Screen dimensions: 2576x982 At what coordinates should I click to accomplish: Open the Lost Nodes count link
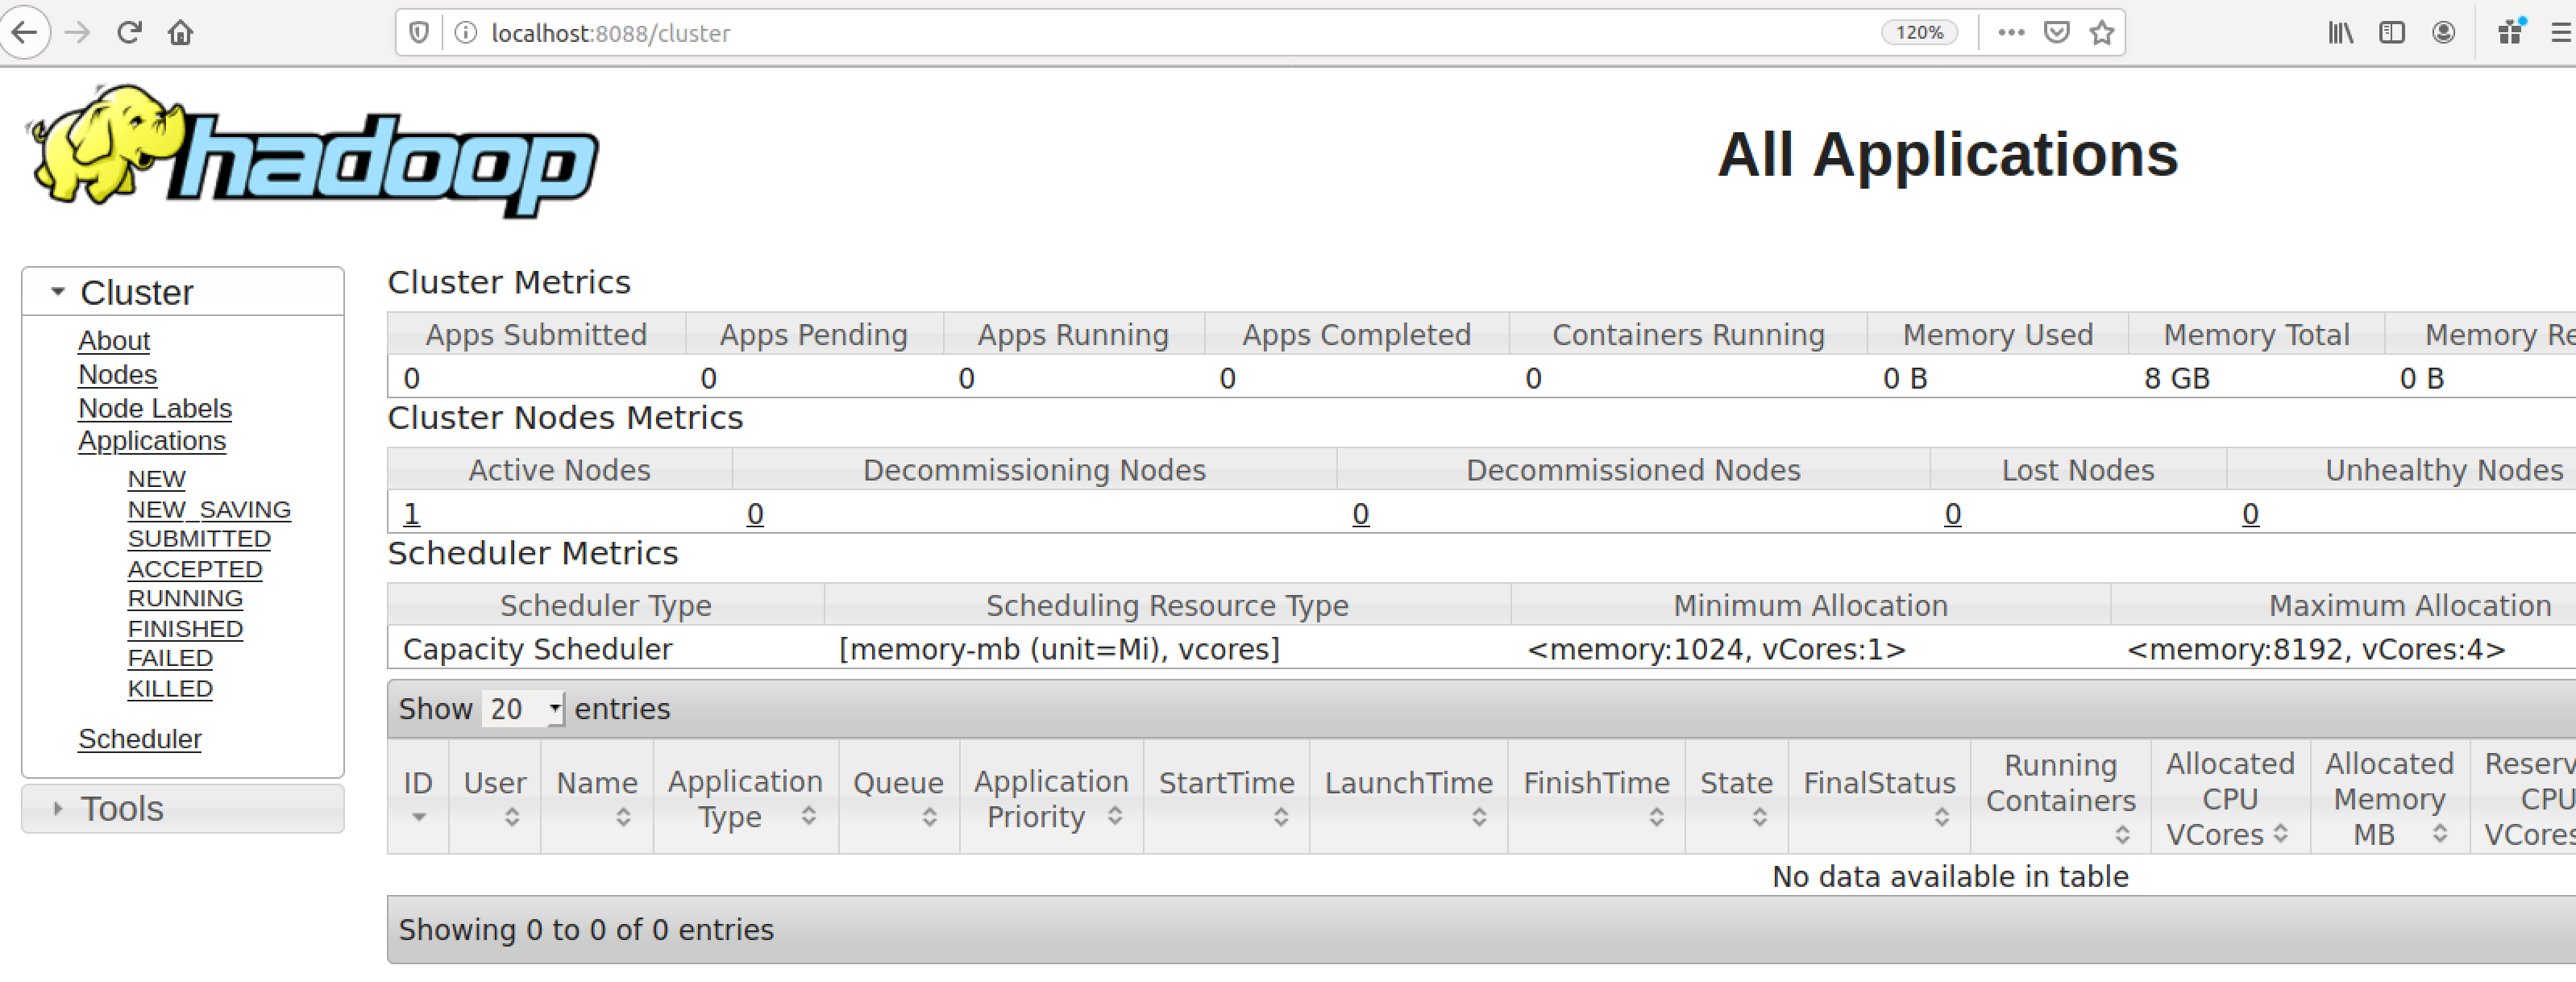1952,514
